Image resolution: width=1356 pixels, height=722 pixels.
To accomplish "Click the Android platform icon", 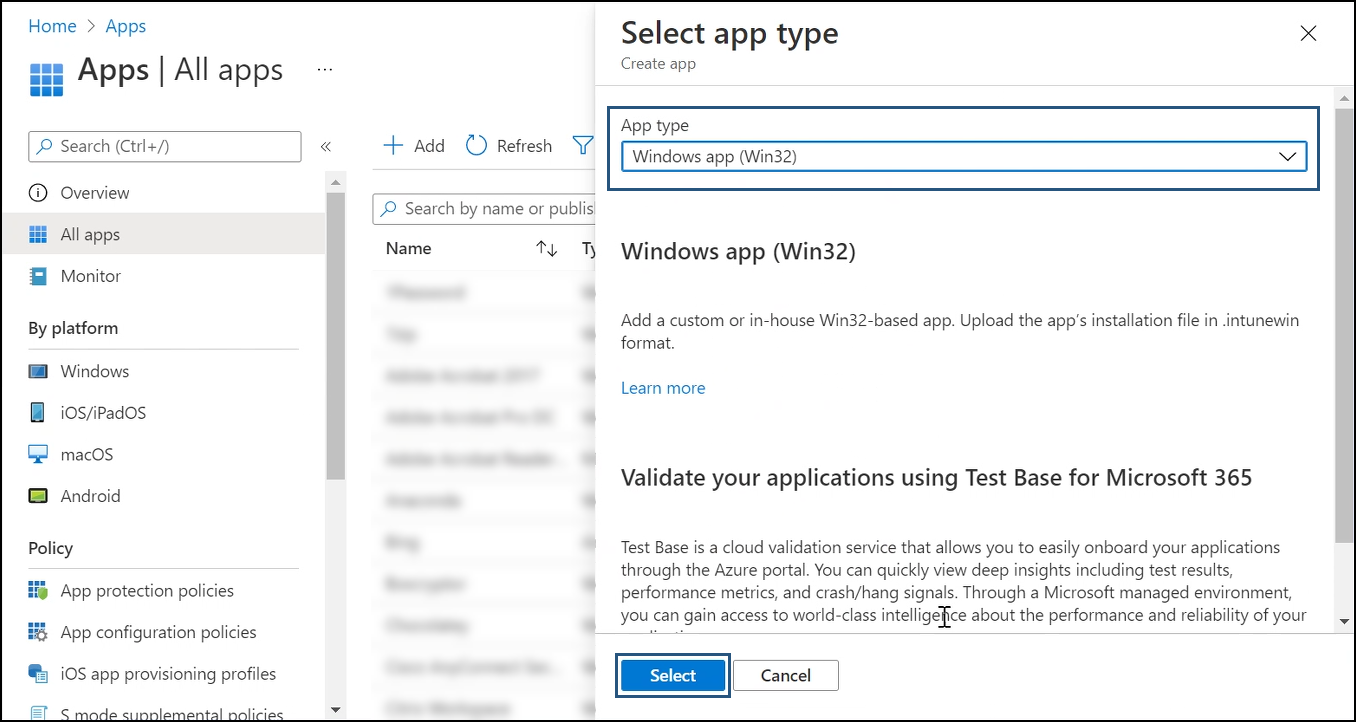I will coord(38,496).
